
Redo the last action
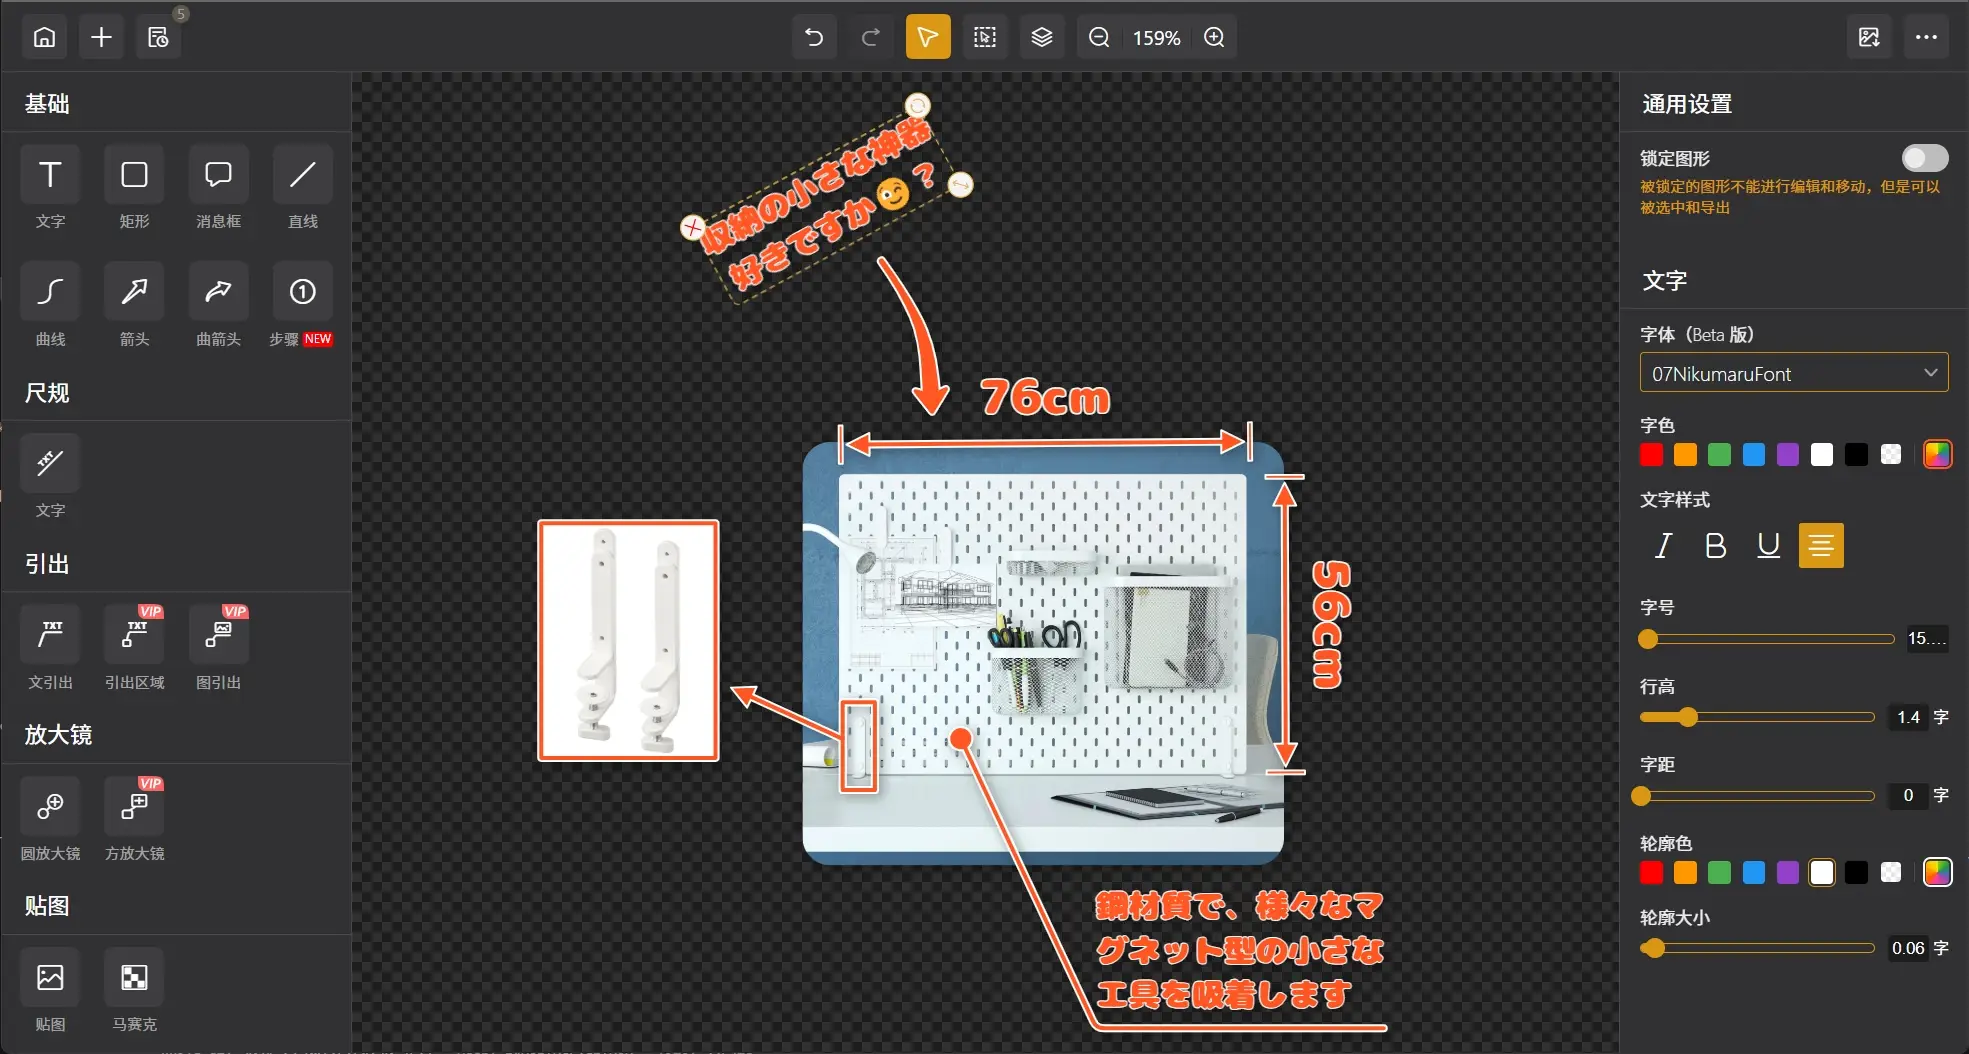tap(871, 37)
